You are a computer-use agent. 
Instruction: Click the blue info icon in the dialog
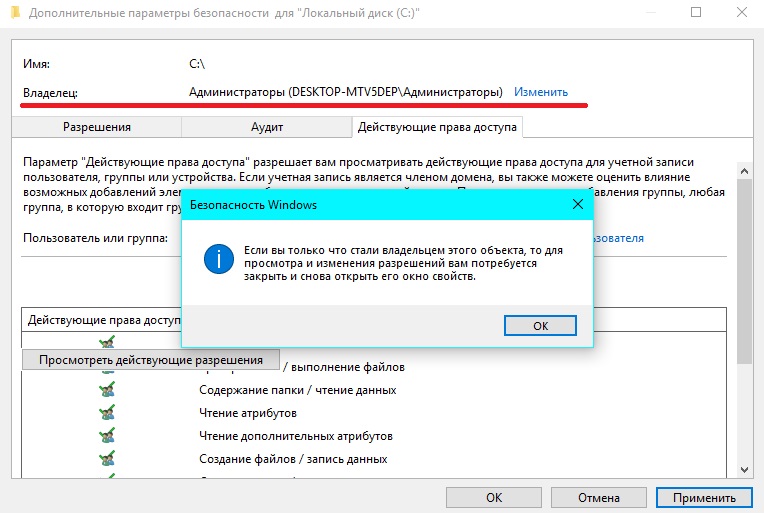[217, 261]
